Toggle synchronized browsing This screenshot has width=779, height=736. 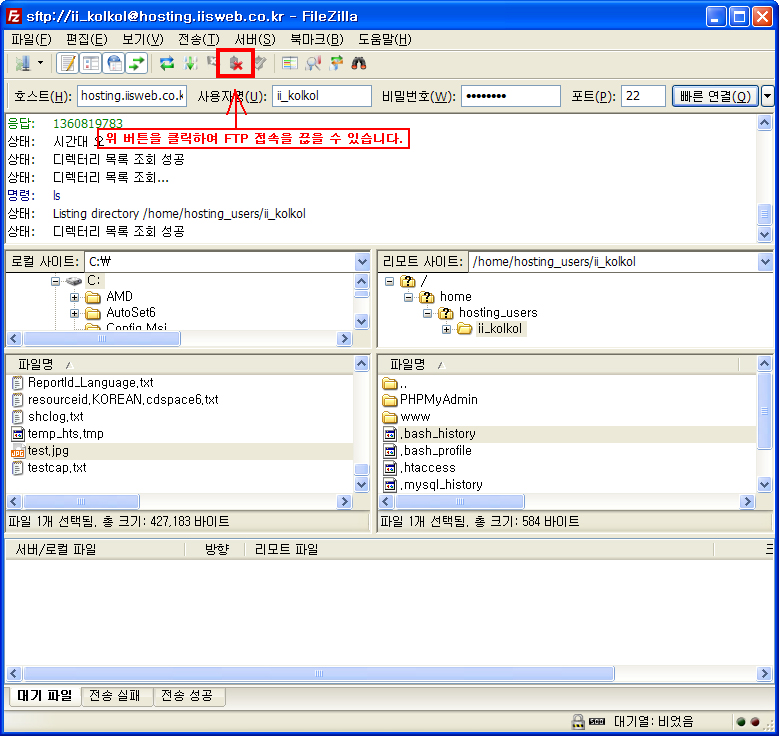pyautogui.click(x=336, y=63)
